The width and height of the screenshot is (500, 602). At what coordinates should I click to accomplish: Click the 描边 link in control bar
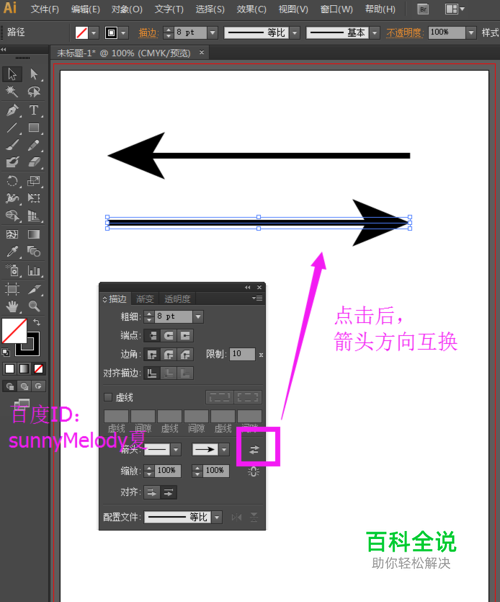148,33
